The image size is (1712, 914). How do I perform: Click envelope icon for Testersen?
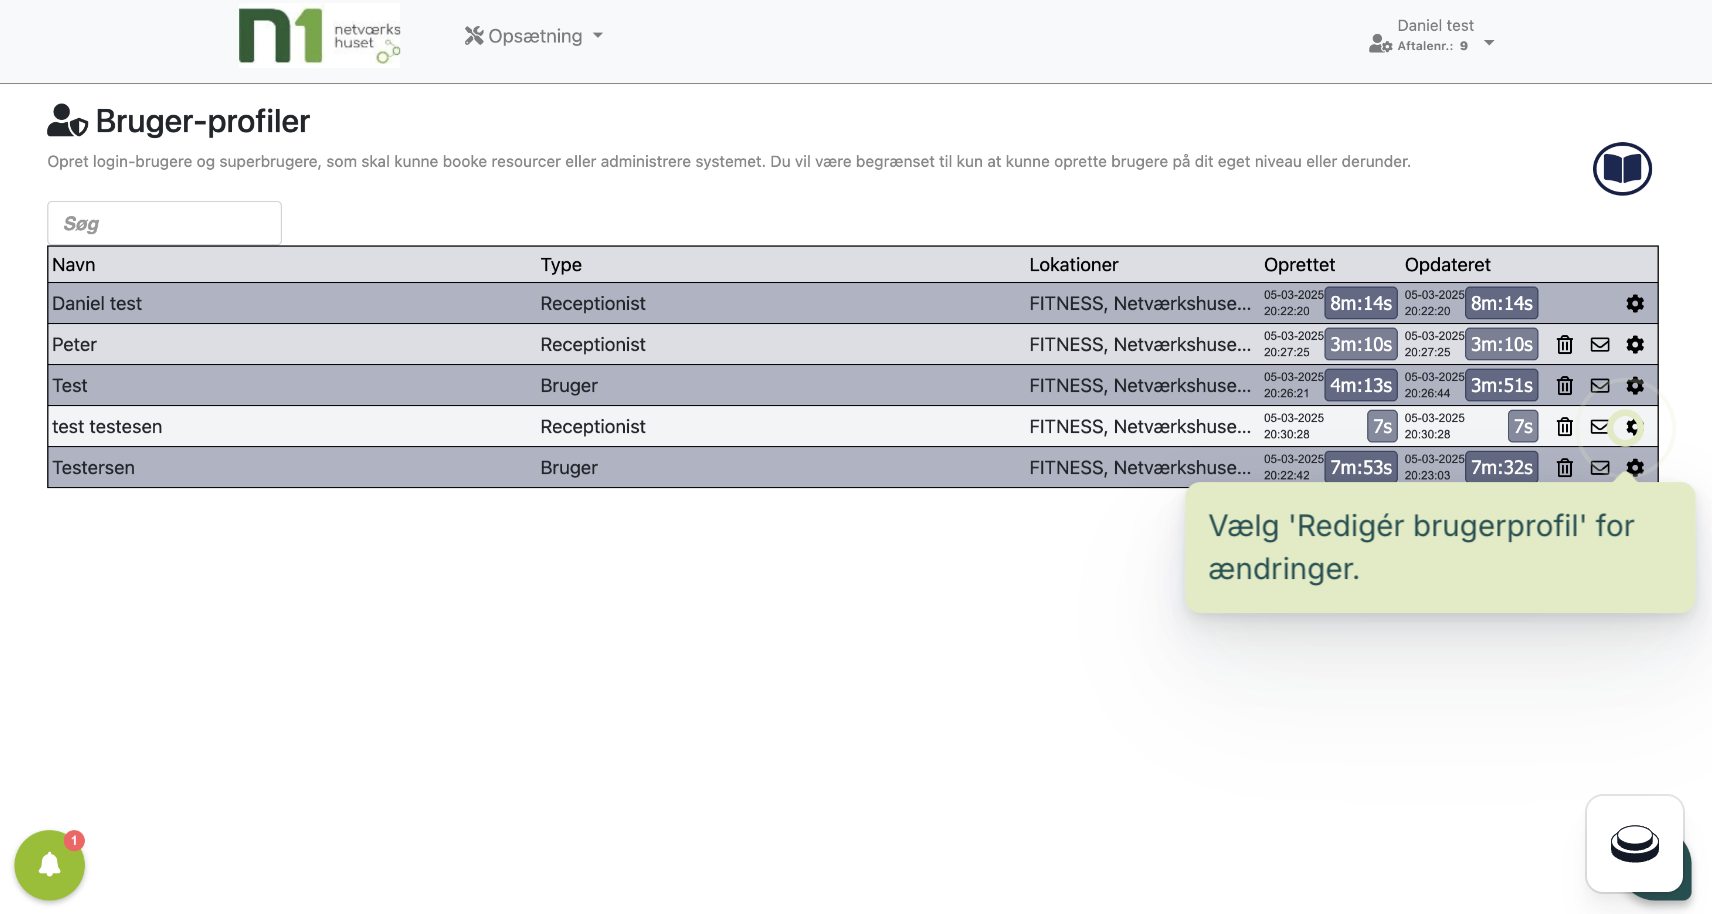(1600, 467)
